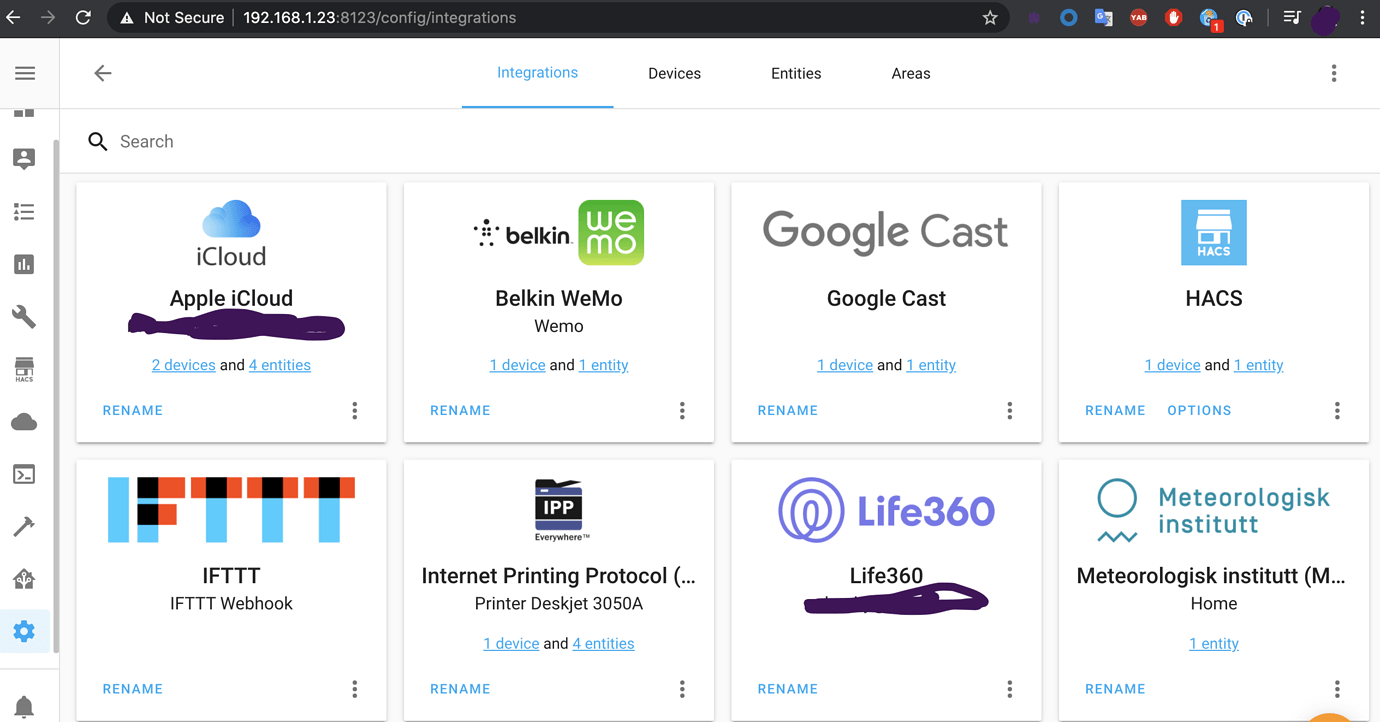Screen dimensions: 1380x722
Task: Open the notifications bell in sidebar
Action: tap(24, 707)
